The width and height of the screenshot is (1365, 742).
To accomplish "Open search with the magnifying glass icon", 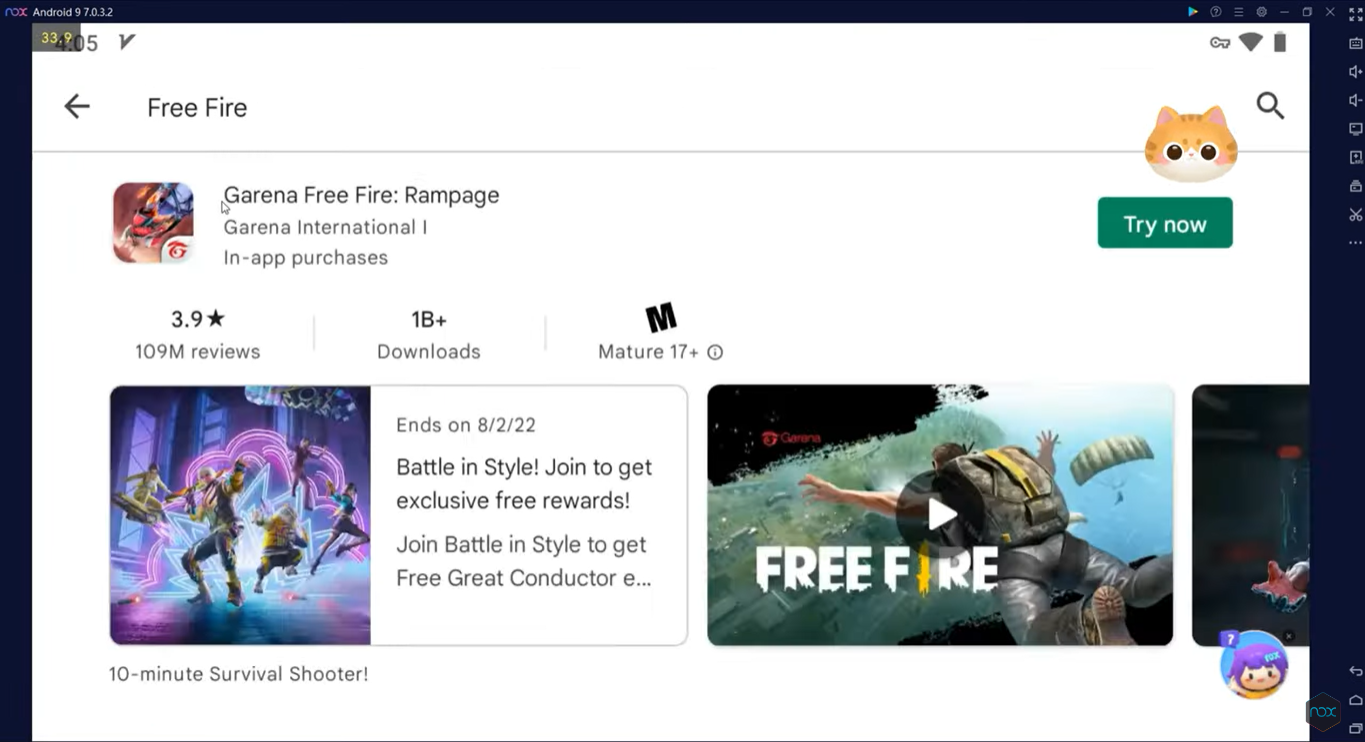I will (x=1270, y=105).
